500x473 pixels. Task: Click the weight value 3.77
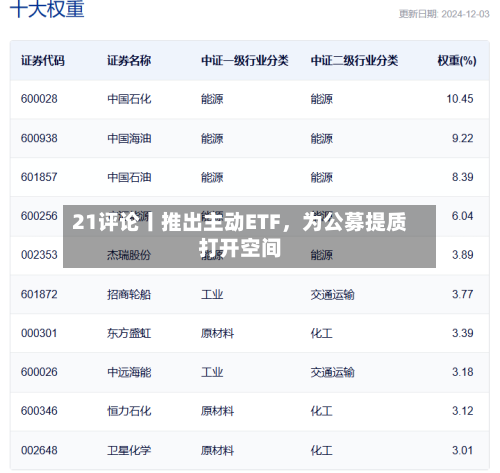(462, 294)
